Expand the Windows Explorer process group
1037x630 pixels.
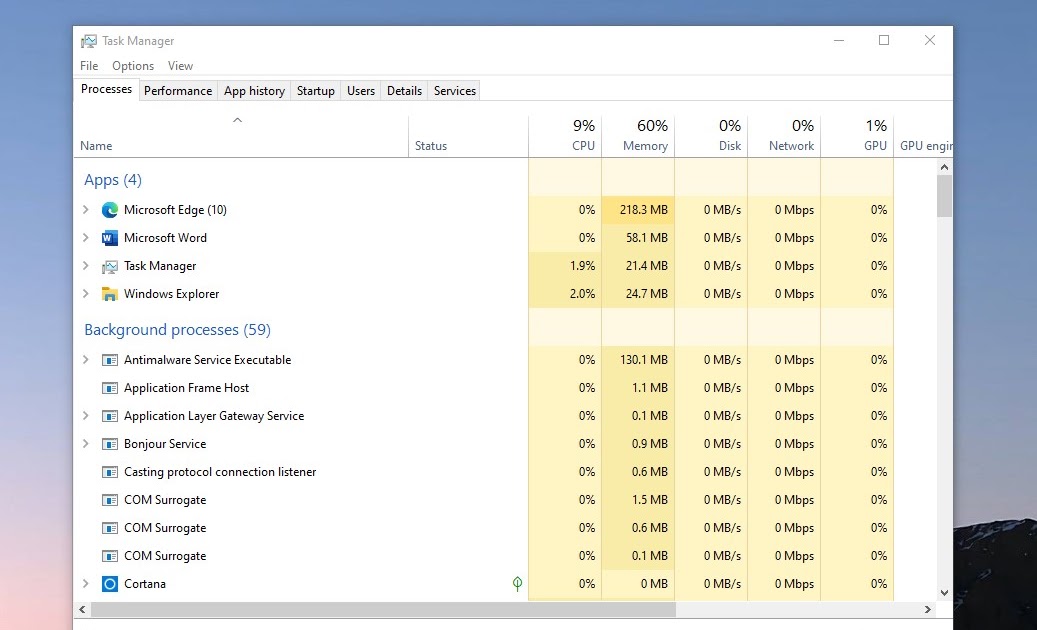tap(86, 294)
